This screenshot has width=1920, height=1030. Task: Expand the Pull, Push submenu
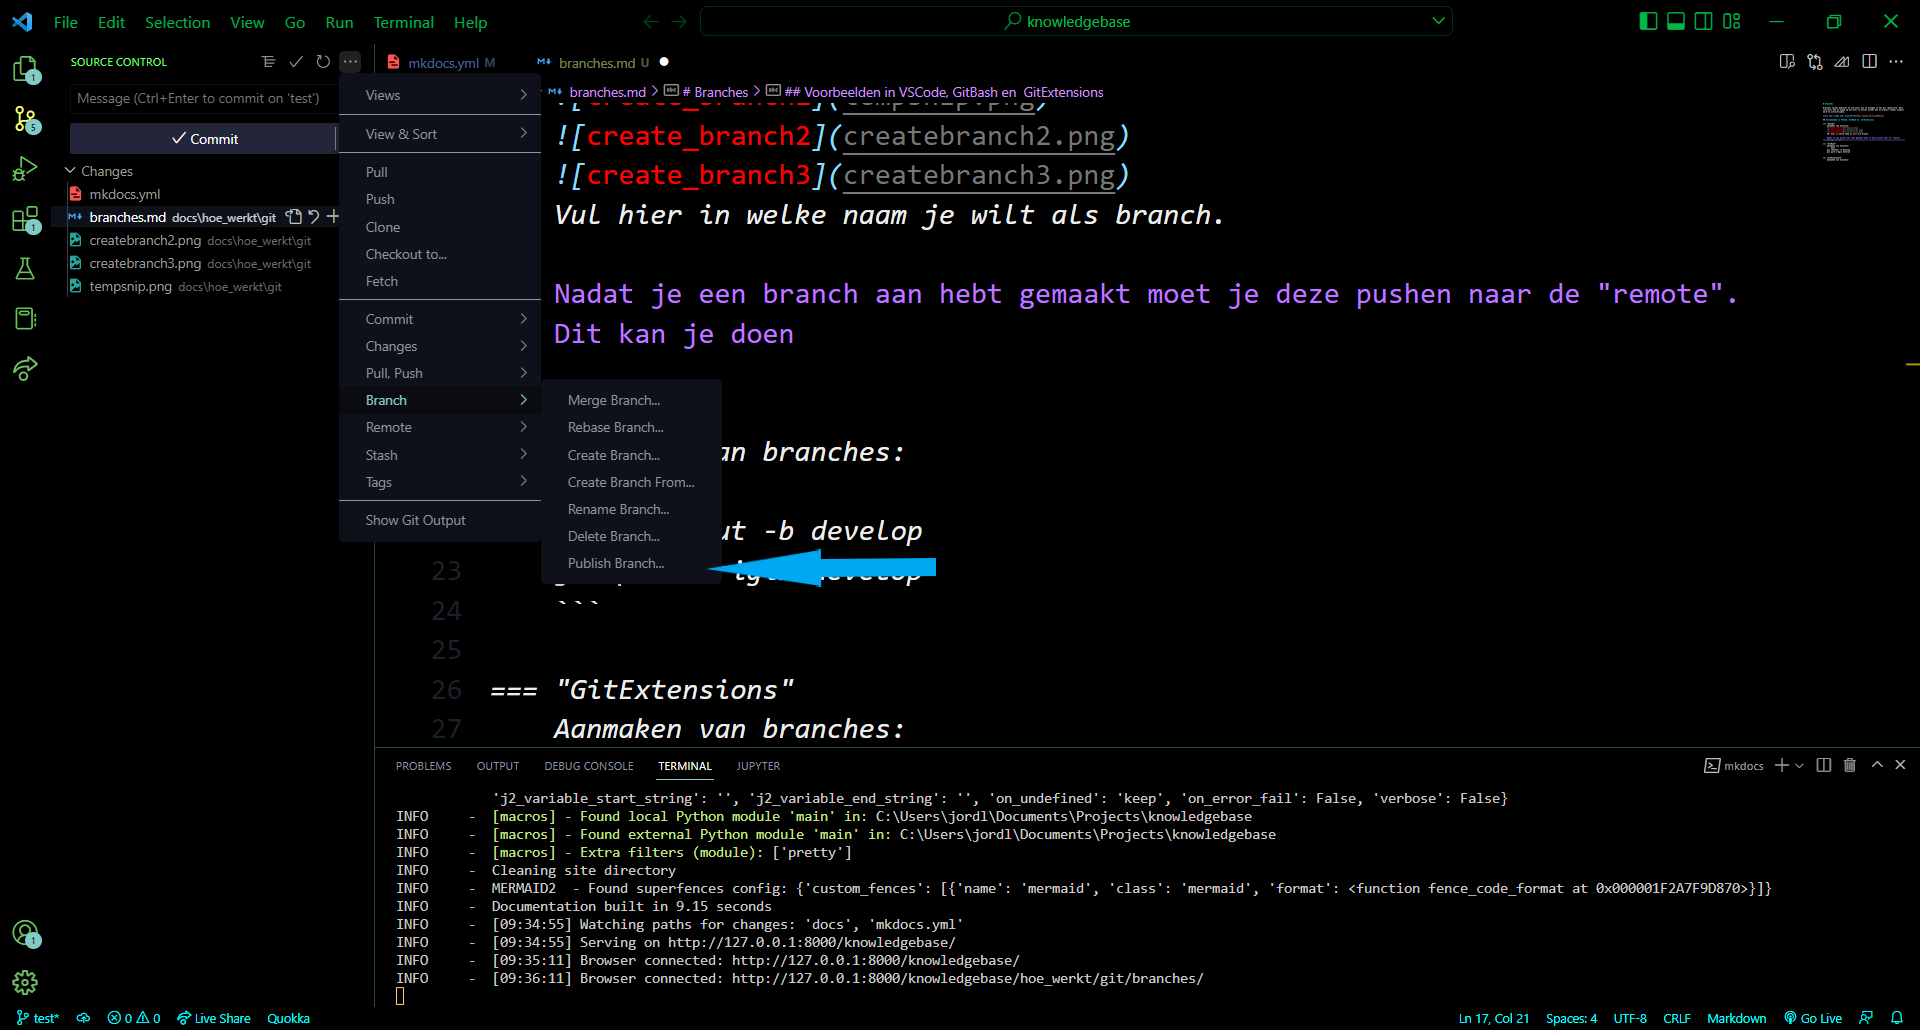pos(440,373)
